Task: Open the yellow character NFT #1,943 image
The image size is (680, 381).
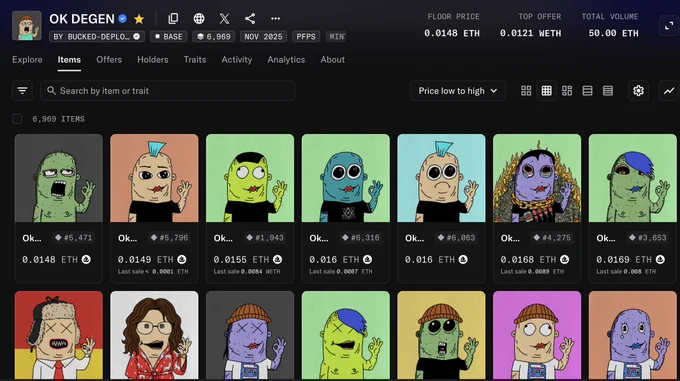Action: point(250,178)
